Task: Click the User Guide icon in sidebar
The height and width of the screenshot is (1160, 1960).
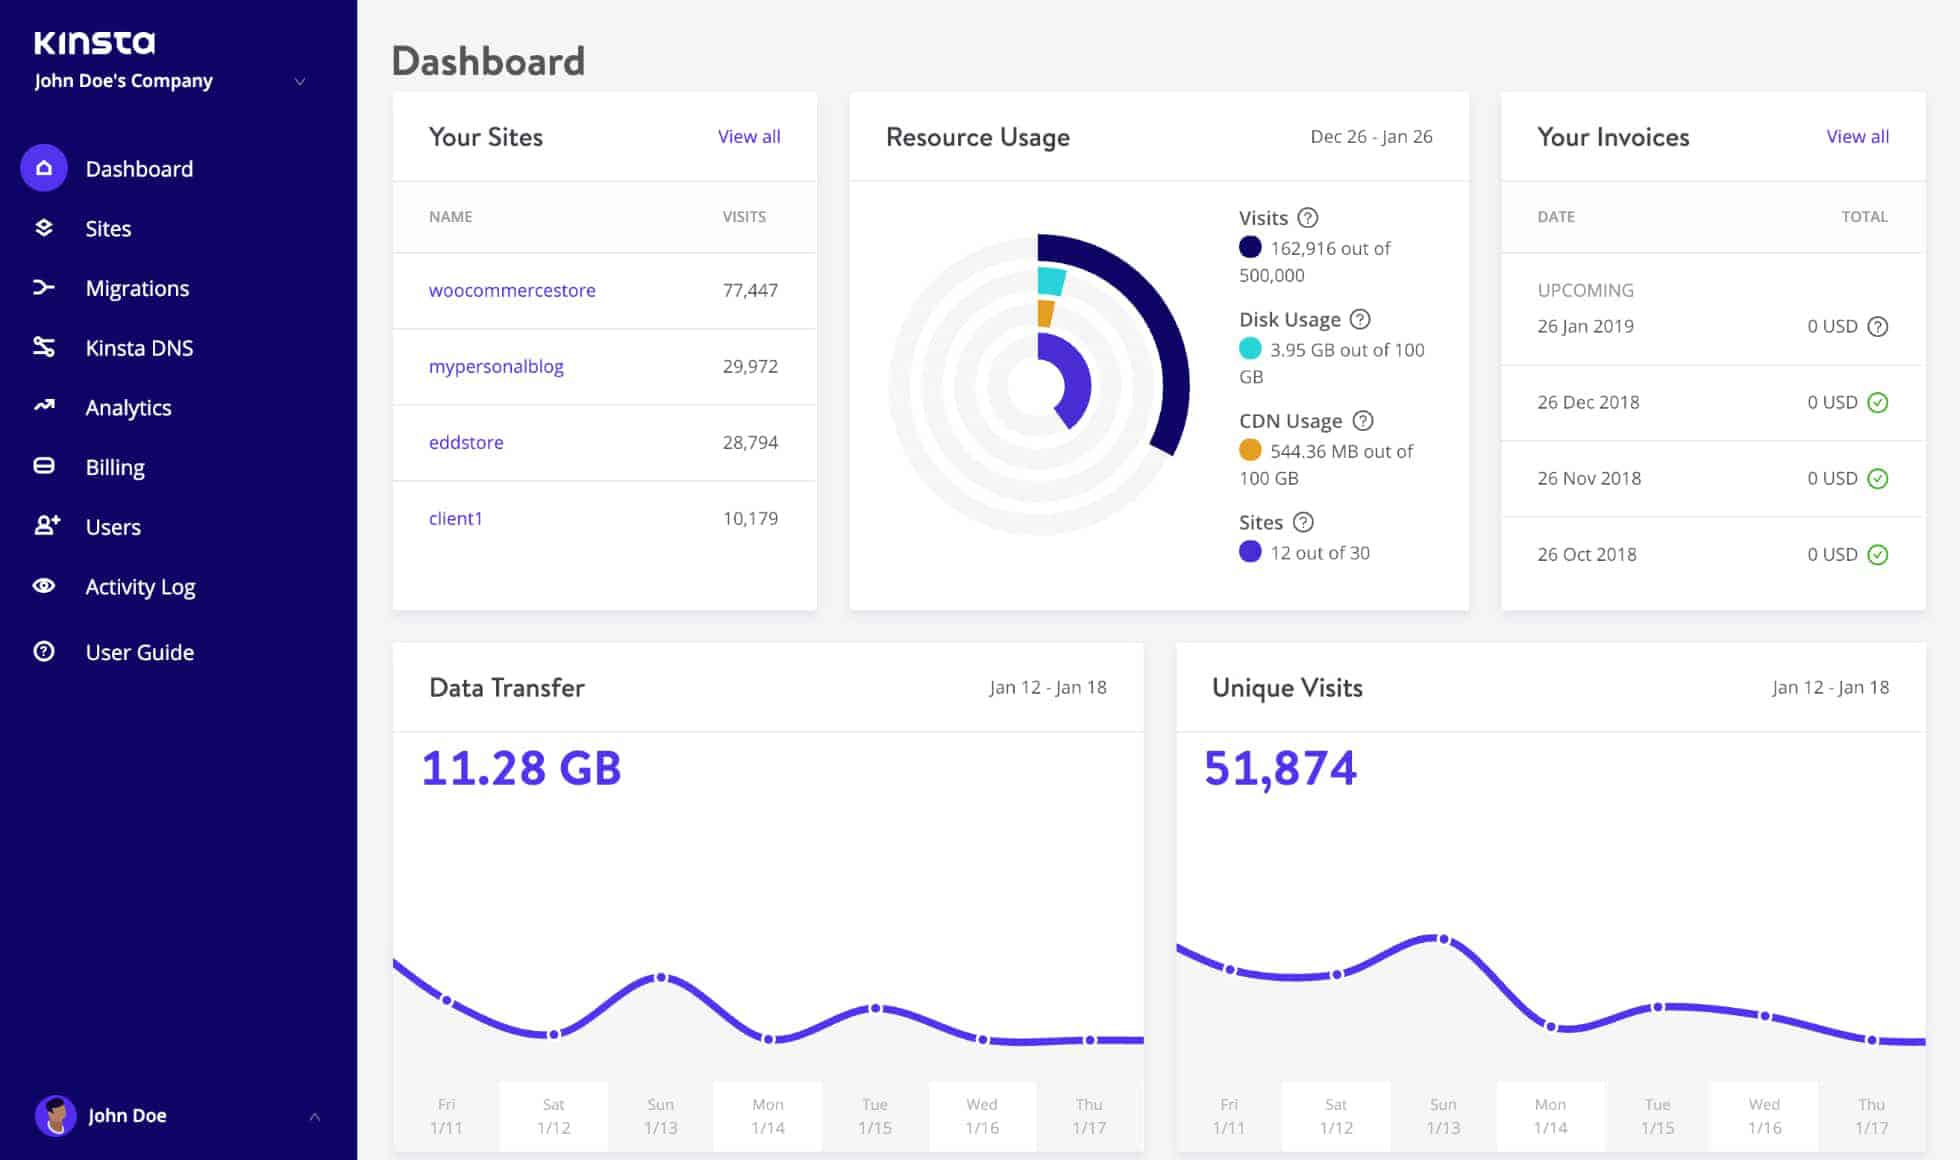Action: click(46, 650)
